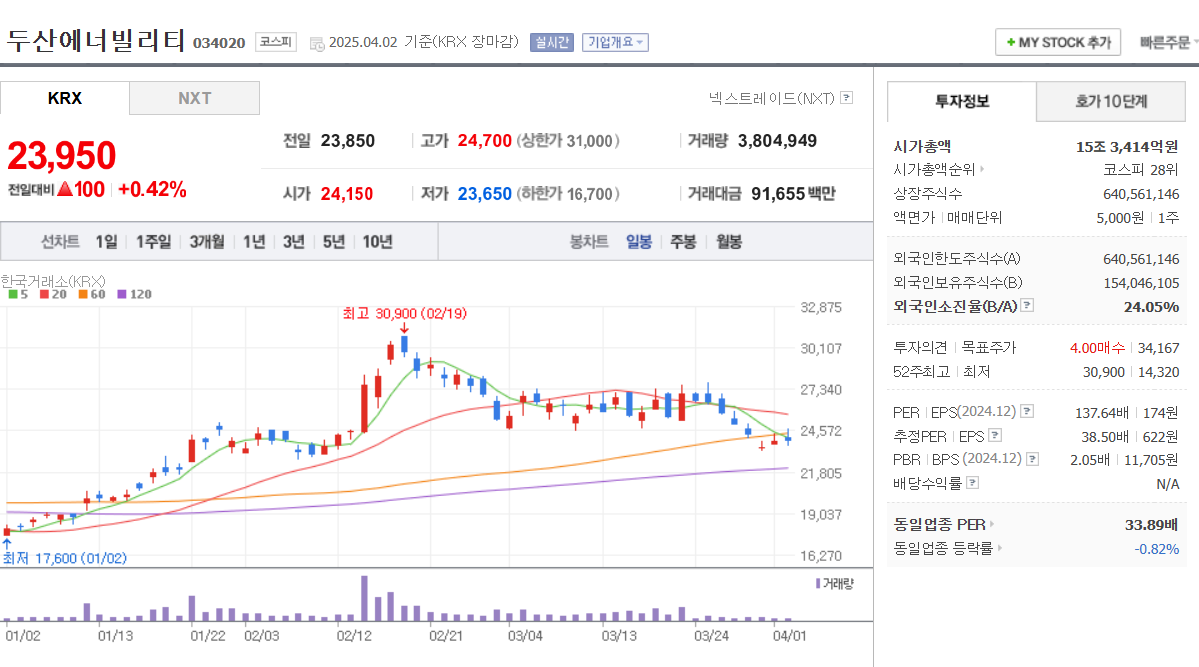
Task: Click the 동일업종 PER link
Action: coord(939,524)
